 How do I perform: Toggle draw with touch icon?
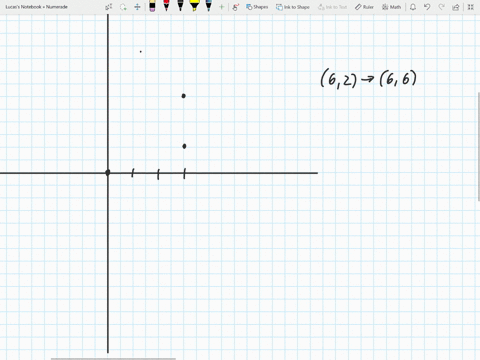pos(236,7)
